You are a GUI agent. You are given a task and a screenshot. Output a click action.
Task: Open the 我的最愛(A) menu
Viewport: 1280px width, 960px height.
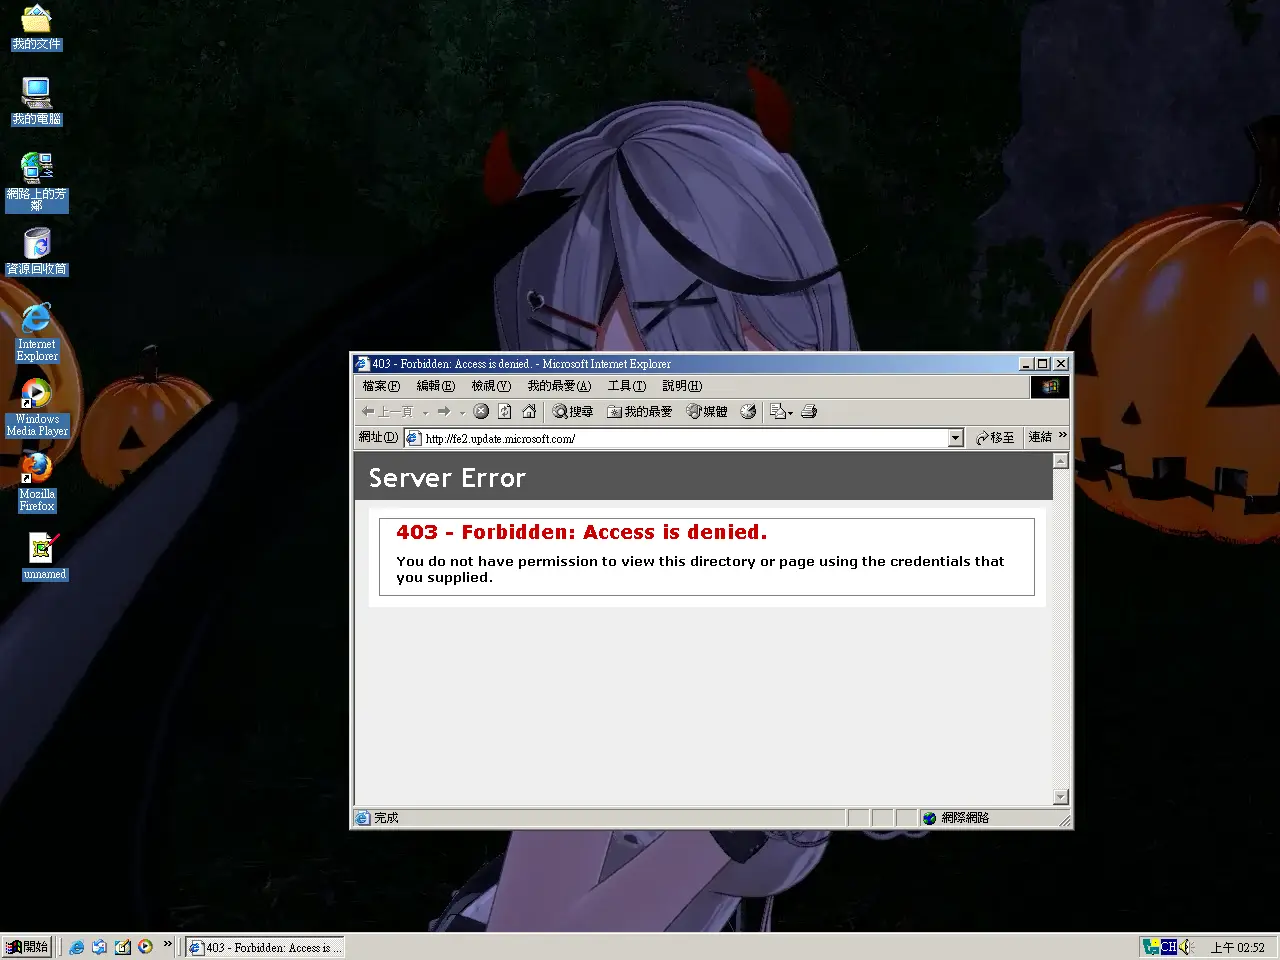[559, 386]
